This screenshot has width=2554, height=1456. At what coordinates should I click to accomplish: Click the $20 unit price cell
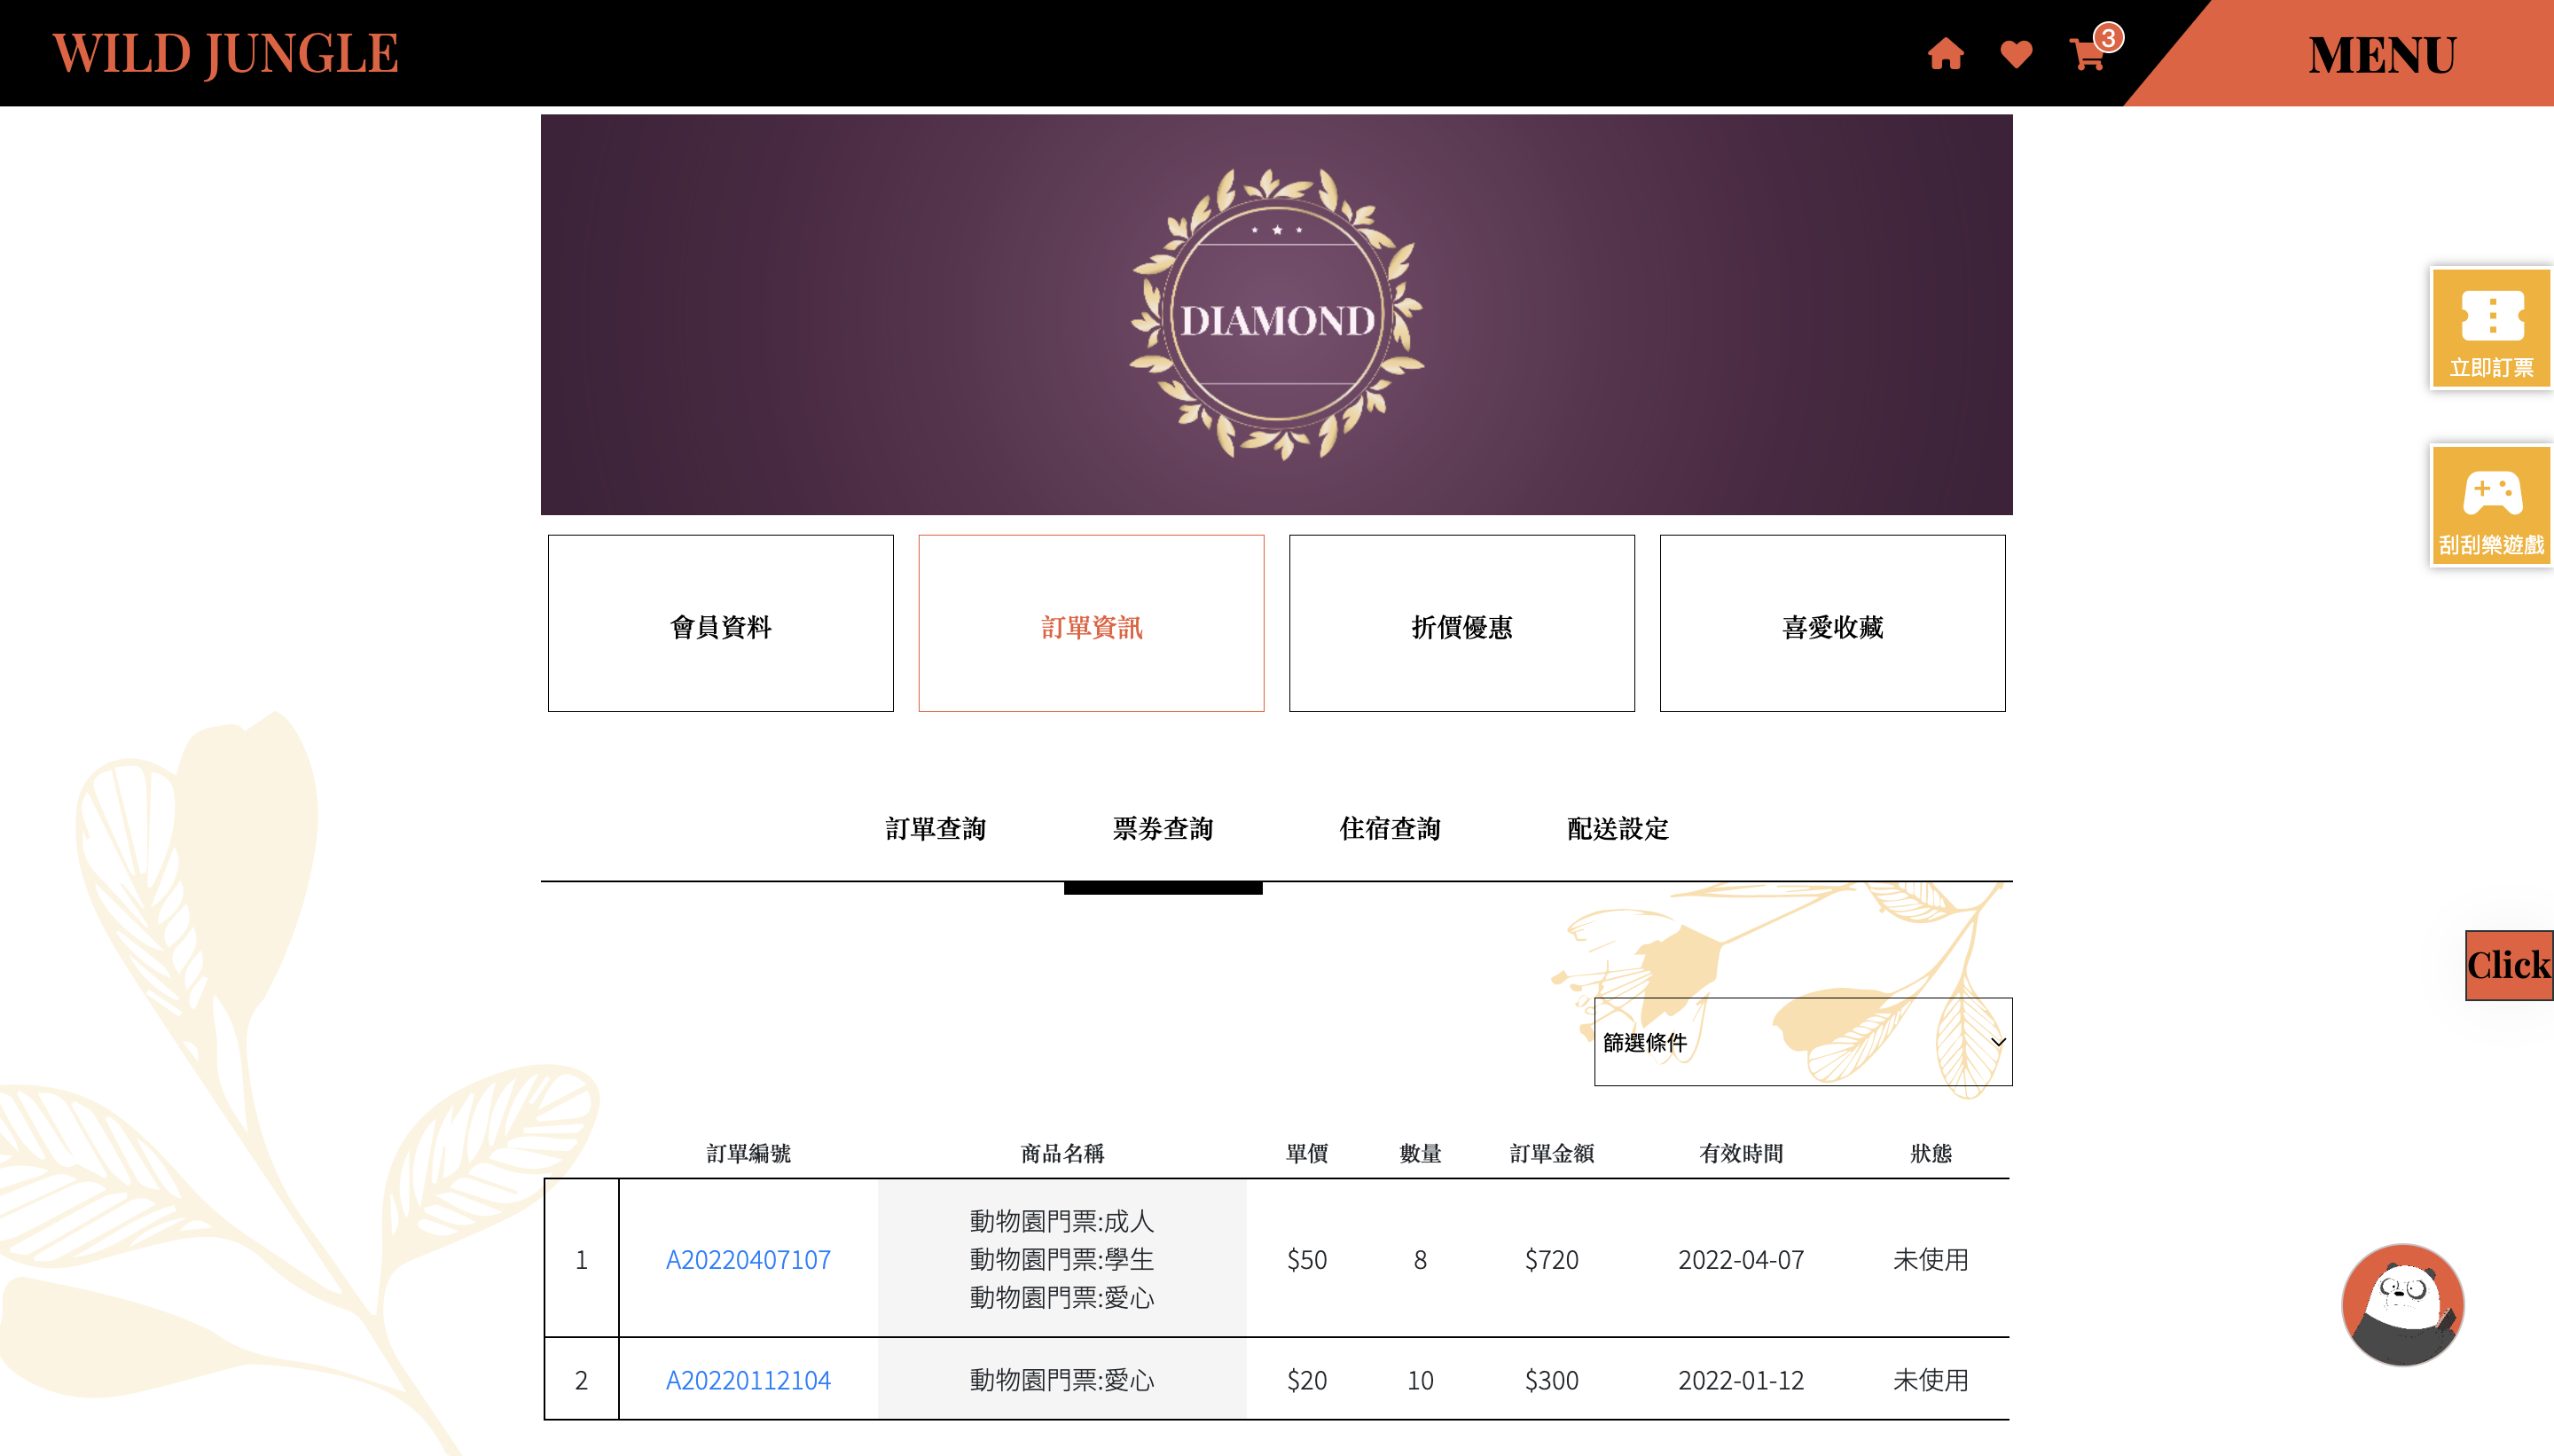point(1306,1381)
